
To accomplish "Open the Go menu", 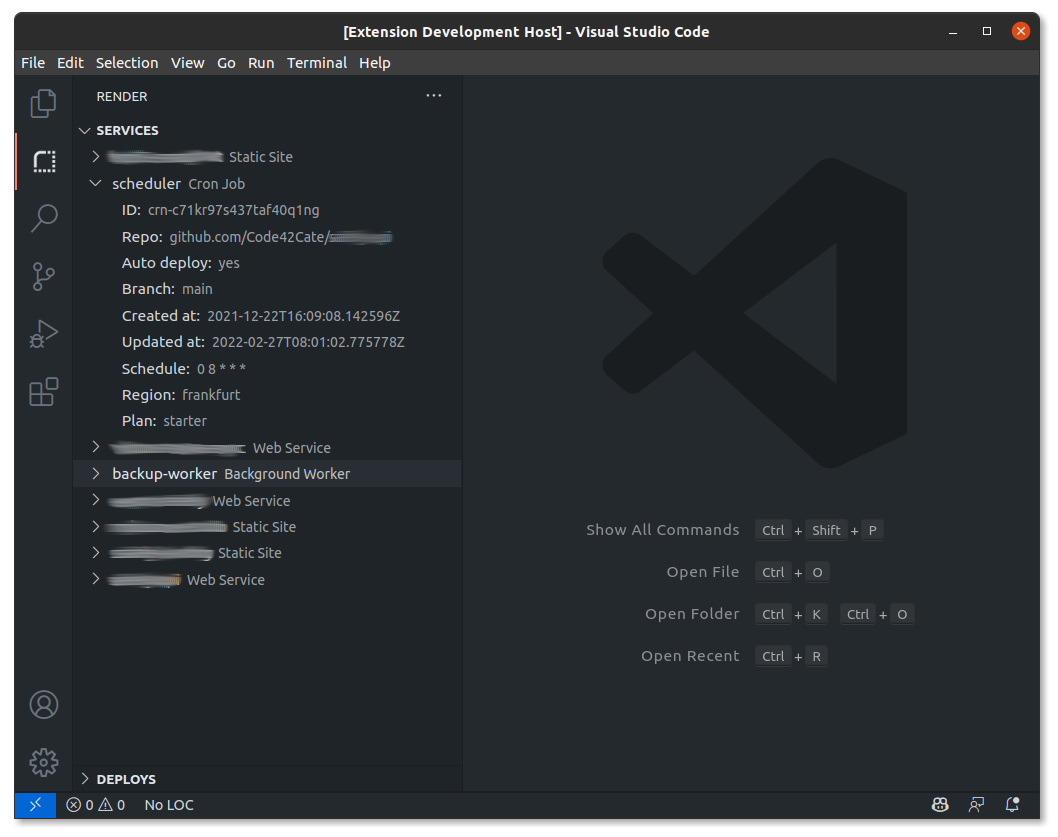I will pyautogui.click(x=226, y=63).
